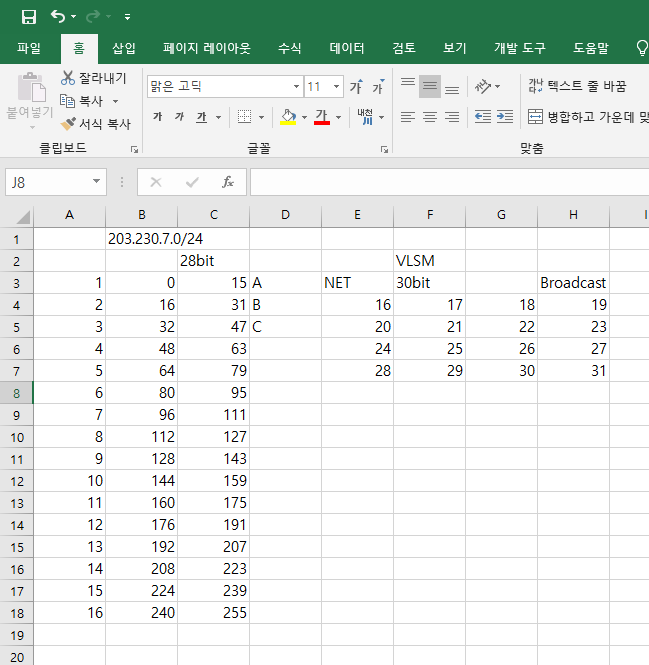The image size is (649, 665).
Task: Switch to the 페이지 레이아웃 tab
Action: point(207,48)
